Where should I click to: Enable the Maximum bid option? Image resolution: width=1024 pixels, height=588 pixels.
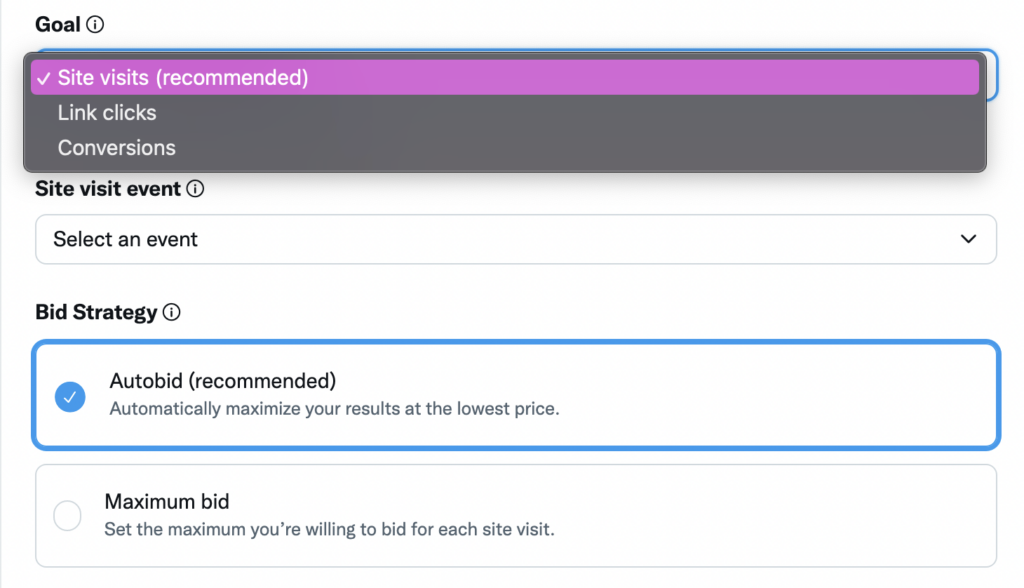pyautogui.click(x=69, y=515)
